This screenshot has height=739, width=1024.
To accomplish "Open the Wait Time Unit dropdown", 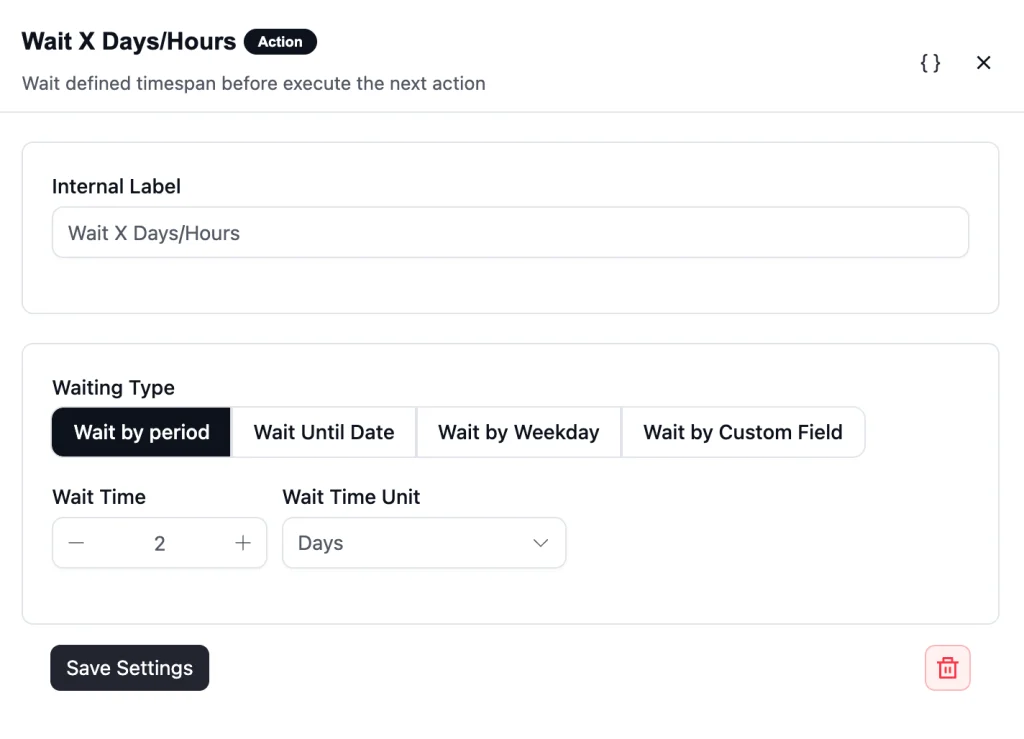I will click(424, 543).
